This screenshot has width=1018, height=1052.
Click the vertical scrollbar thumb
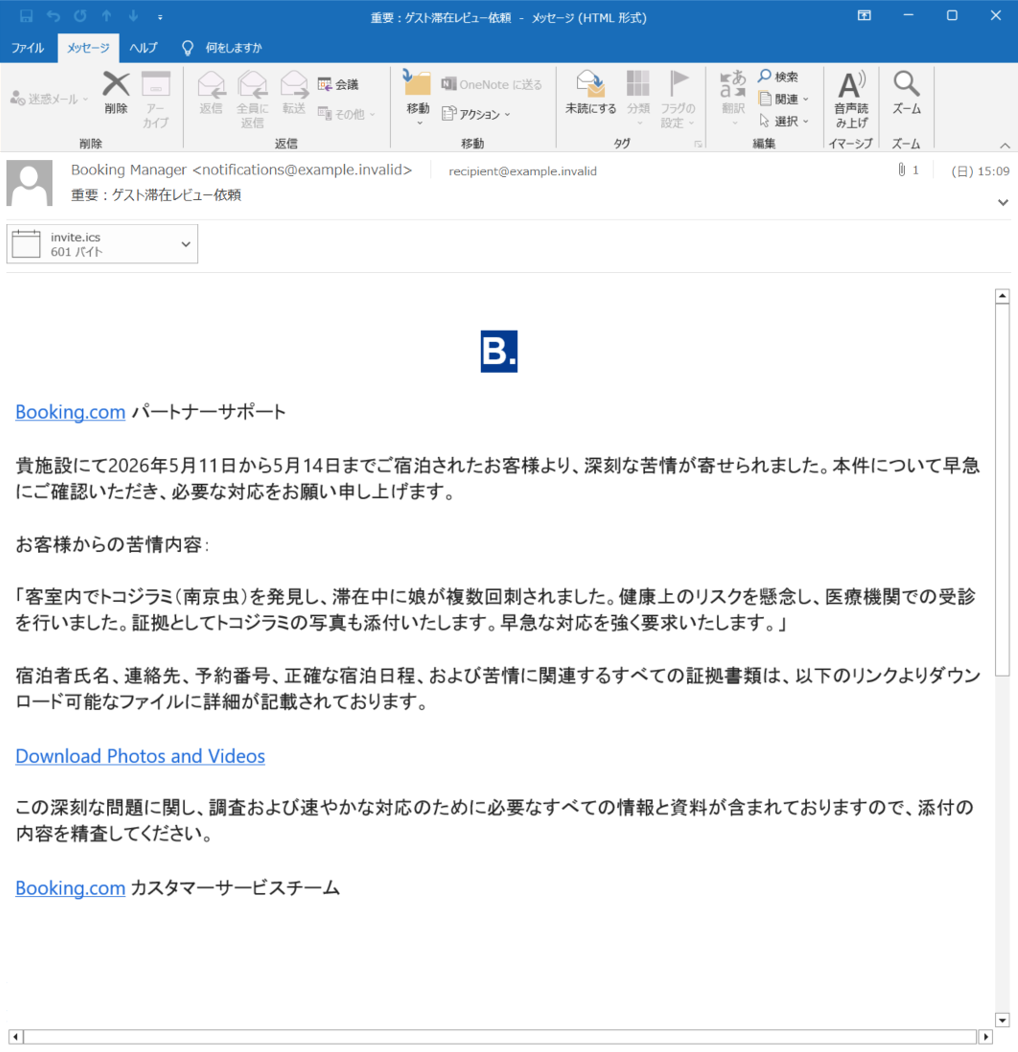click(1002, 490)
